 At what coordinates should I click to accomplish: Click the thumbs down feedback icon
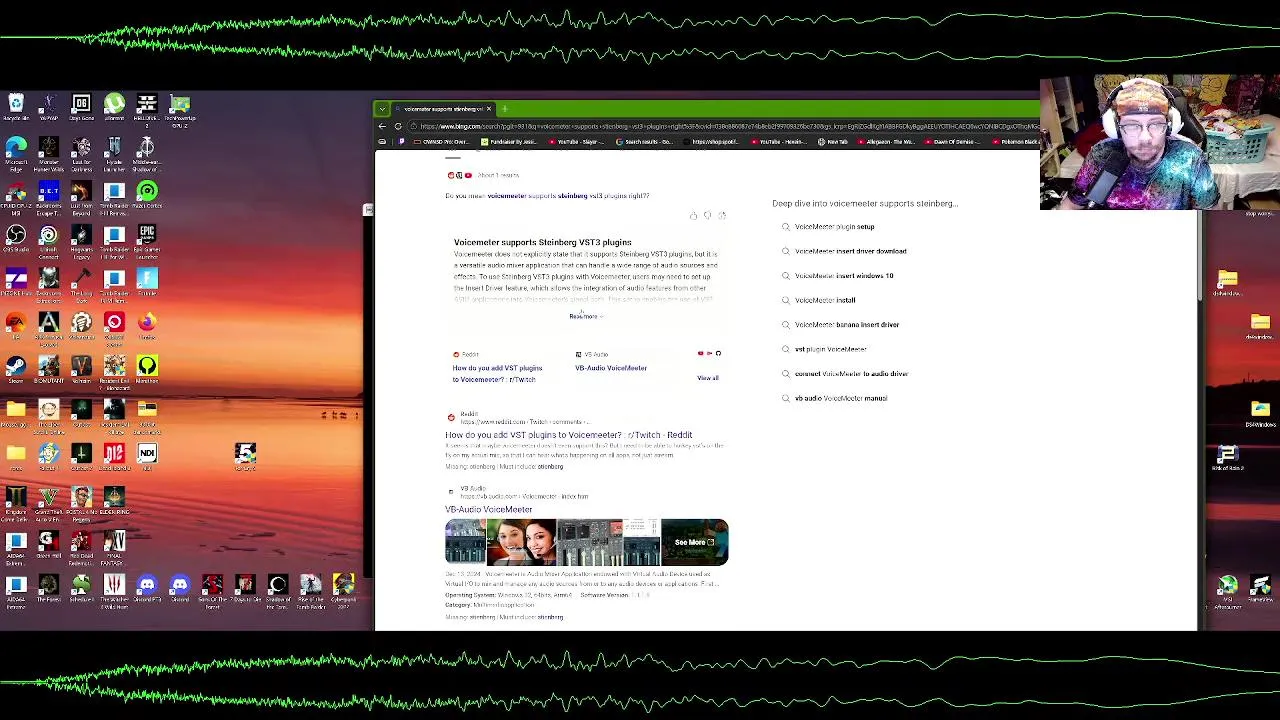pos(707,215)
